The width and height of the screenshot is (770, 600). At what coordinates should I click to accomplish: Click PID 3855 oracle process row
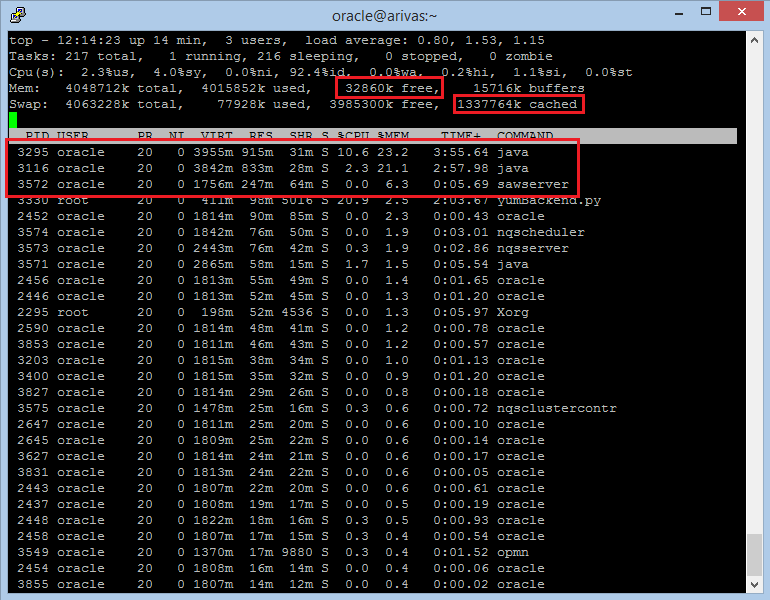click(281, 584)
